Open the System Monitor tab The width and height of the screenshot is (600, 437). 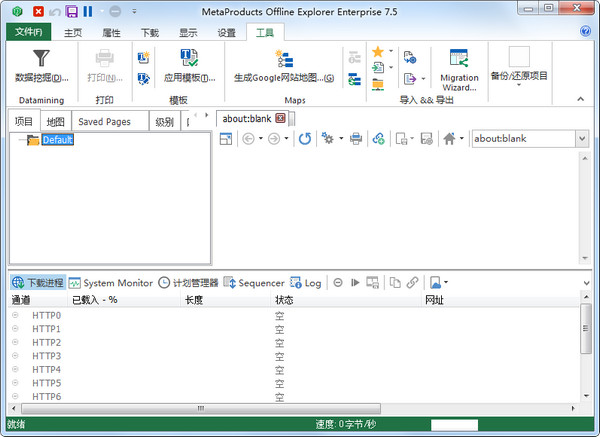click(111, 283)
